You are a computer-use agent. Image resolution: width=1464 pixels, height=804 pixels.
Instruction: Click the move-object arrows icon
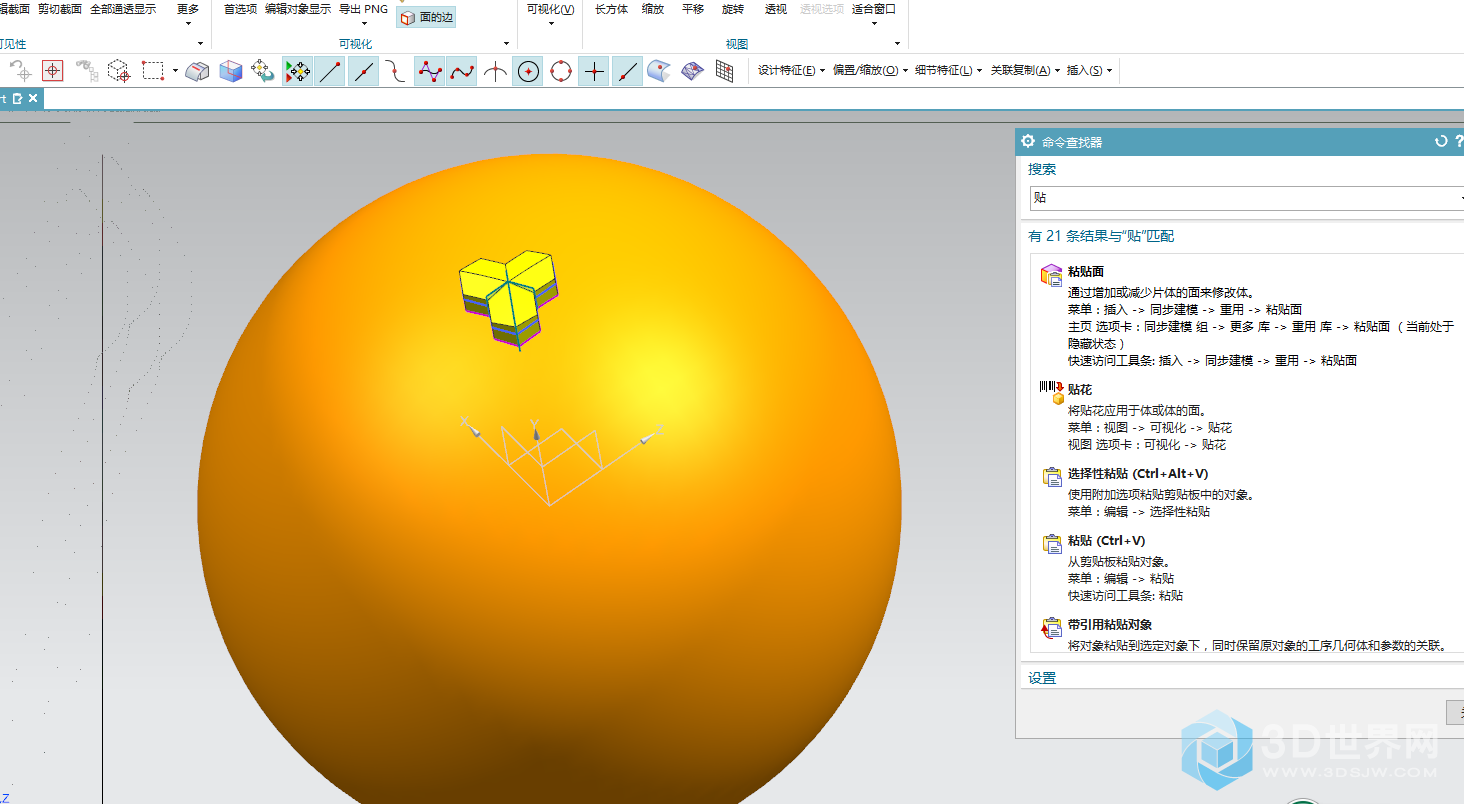pos(263,71)
